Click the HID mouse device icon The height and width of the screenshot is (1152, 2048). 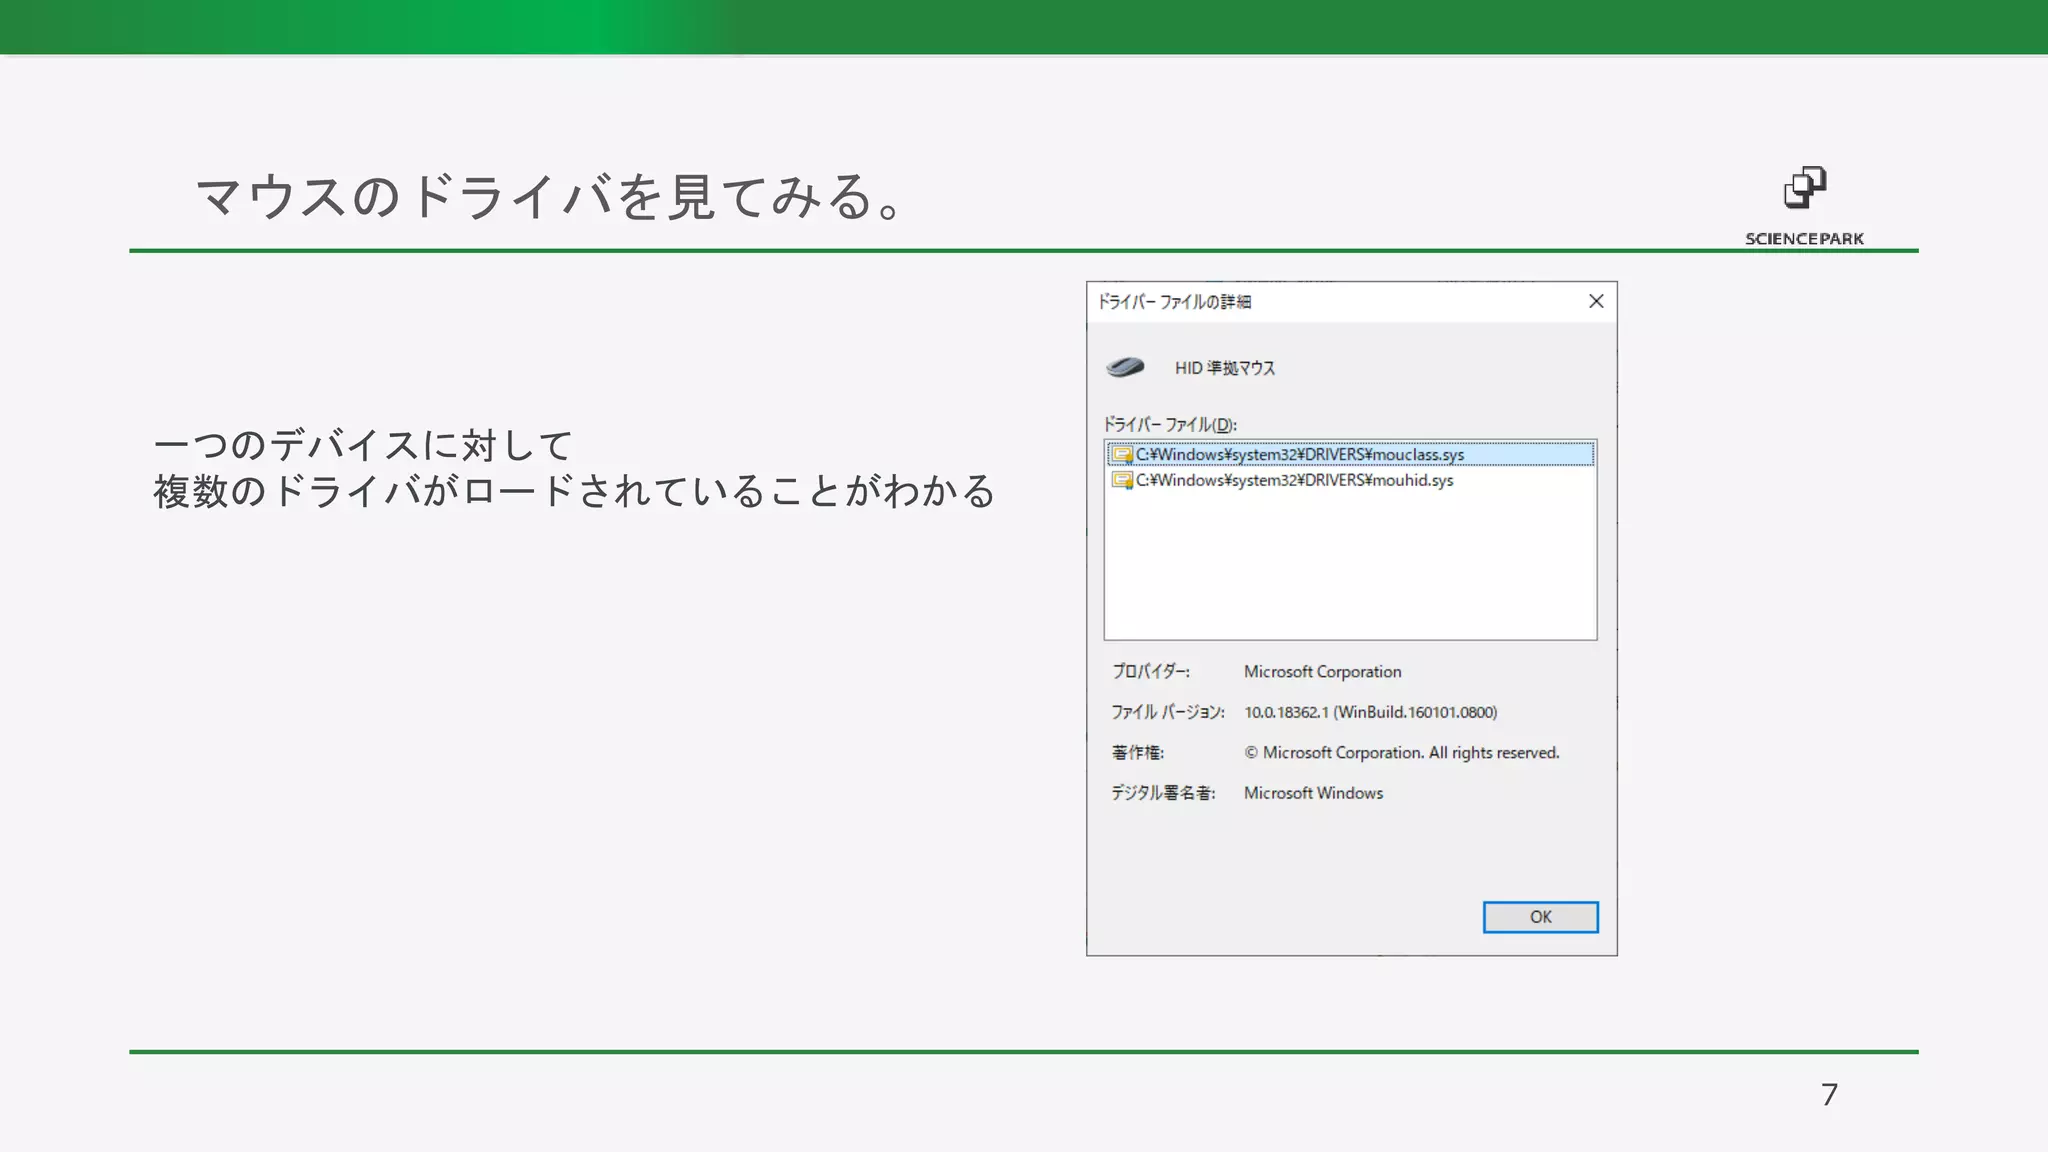(1125, 367)
